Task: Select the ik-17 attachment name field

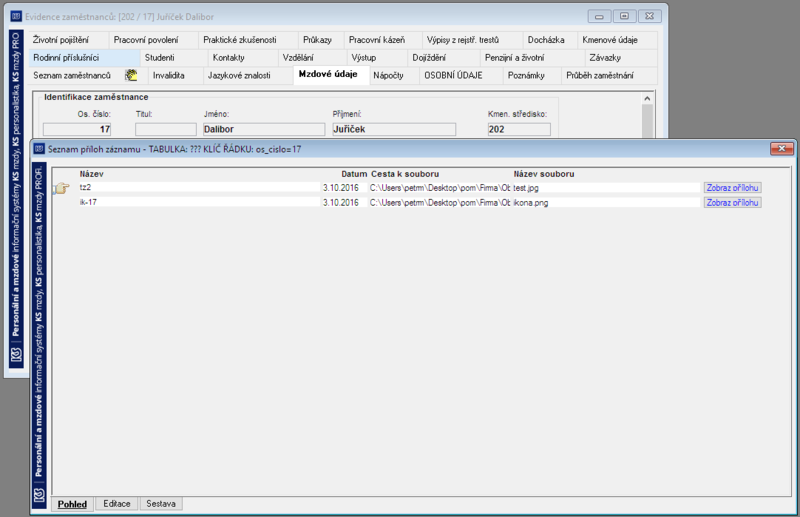Action: coord(199,203)
